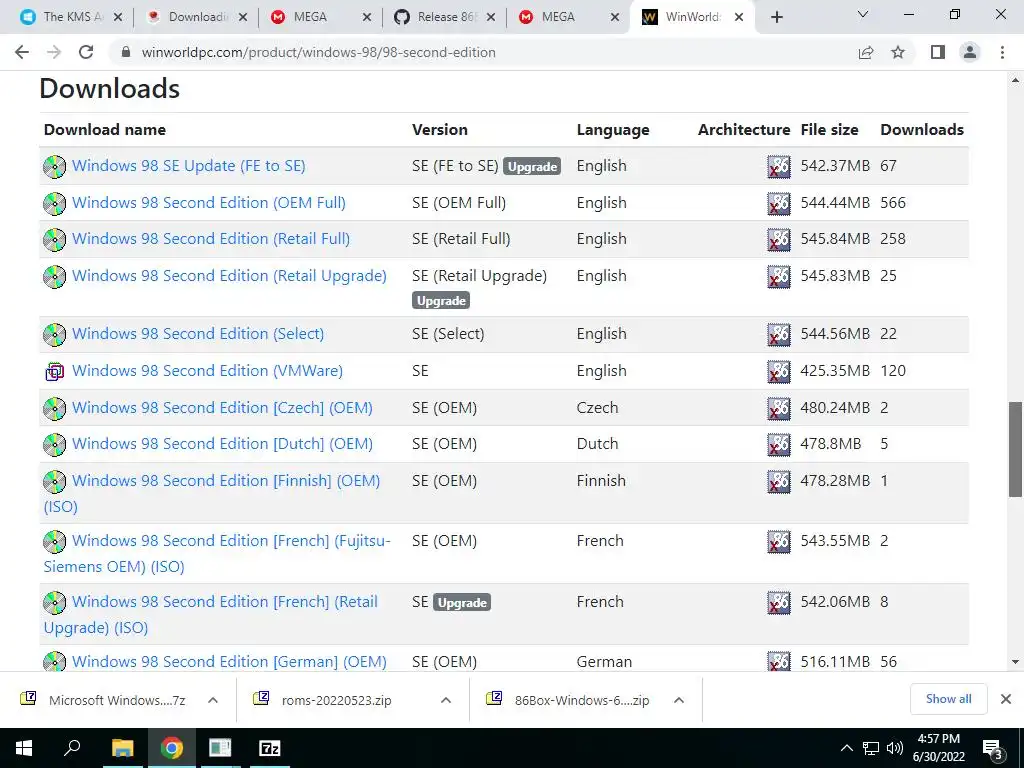Open Second Edition [German] (OEM) link

pos(229,662)
